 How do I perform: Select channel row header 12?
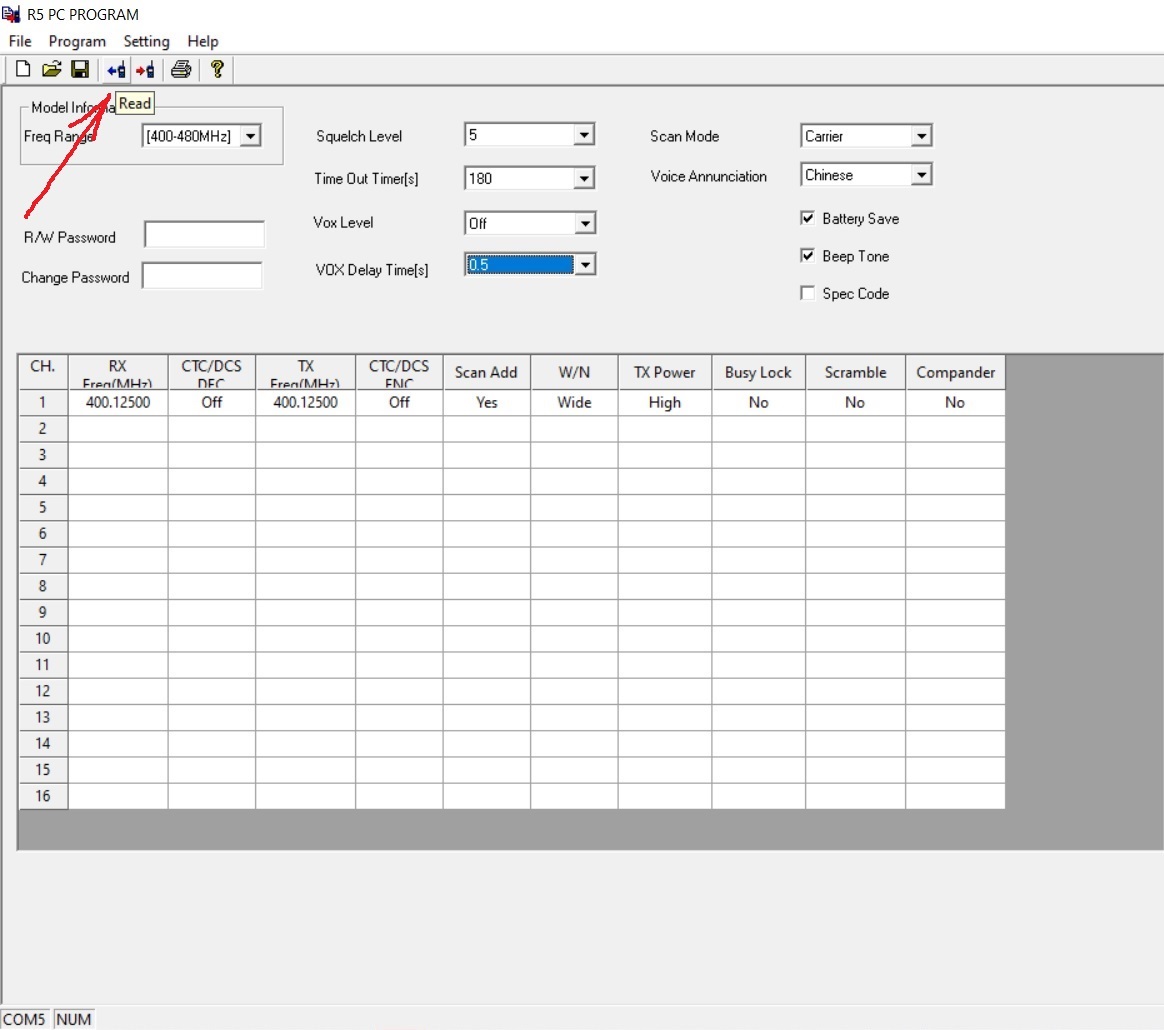click(43, 691)
